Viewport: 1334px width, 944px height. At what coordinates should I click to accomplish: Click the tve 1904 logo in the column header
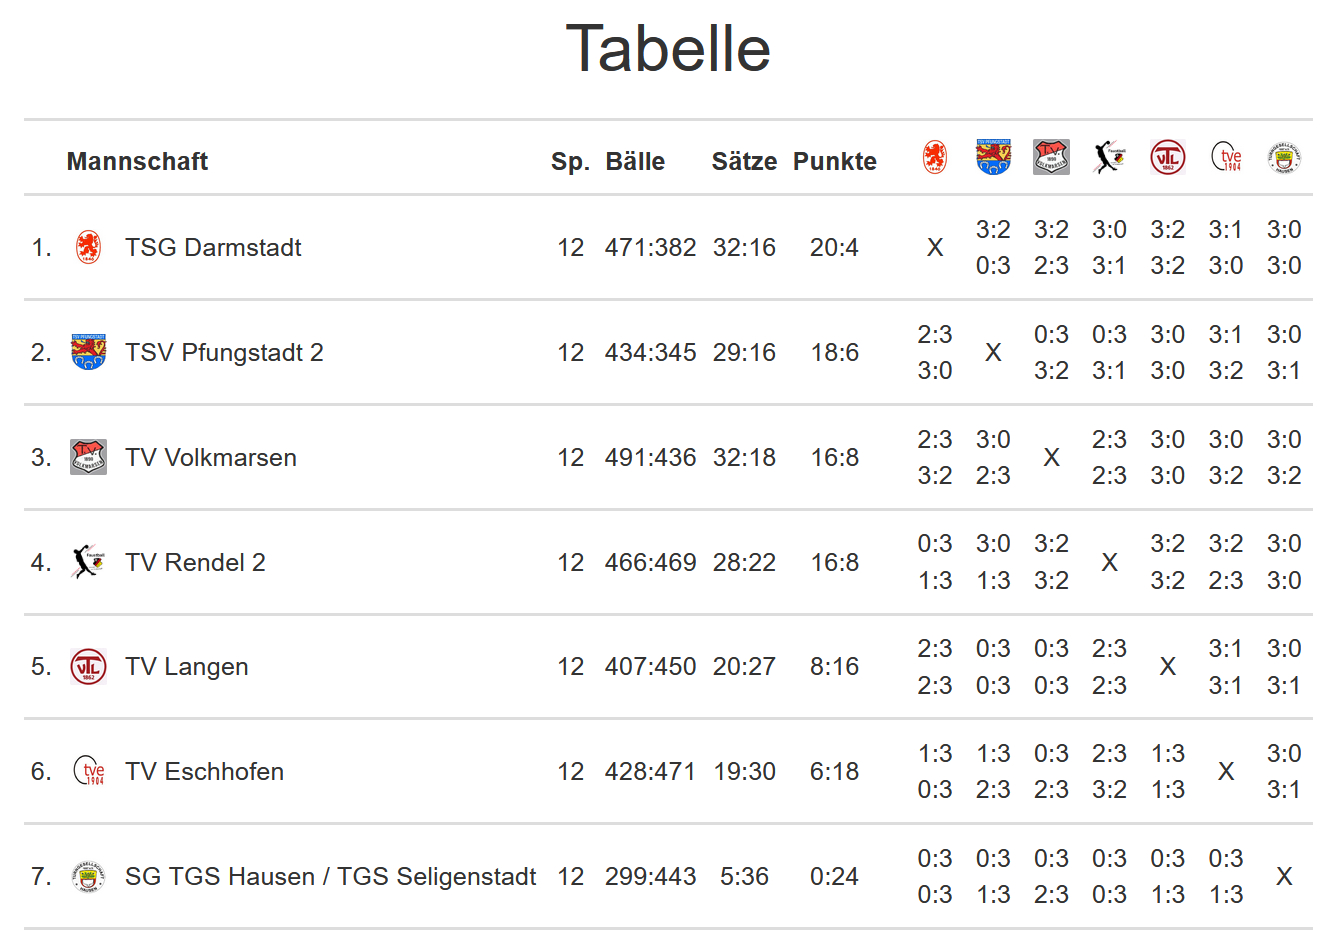tap(1226, 157)
